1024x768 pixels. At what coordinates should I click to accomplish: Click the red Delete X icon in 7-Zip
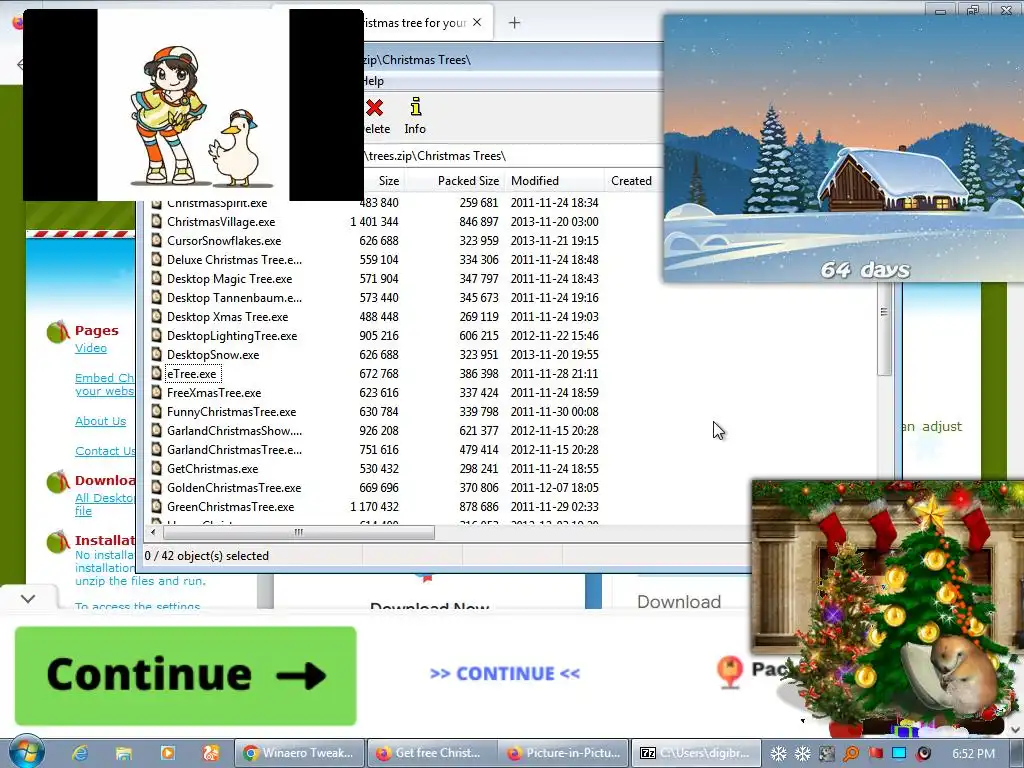(x=374, y=107)
